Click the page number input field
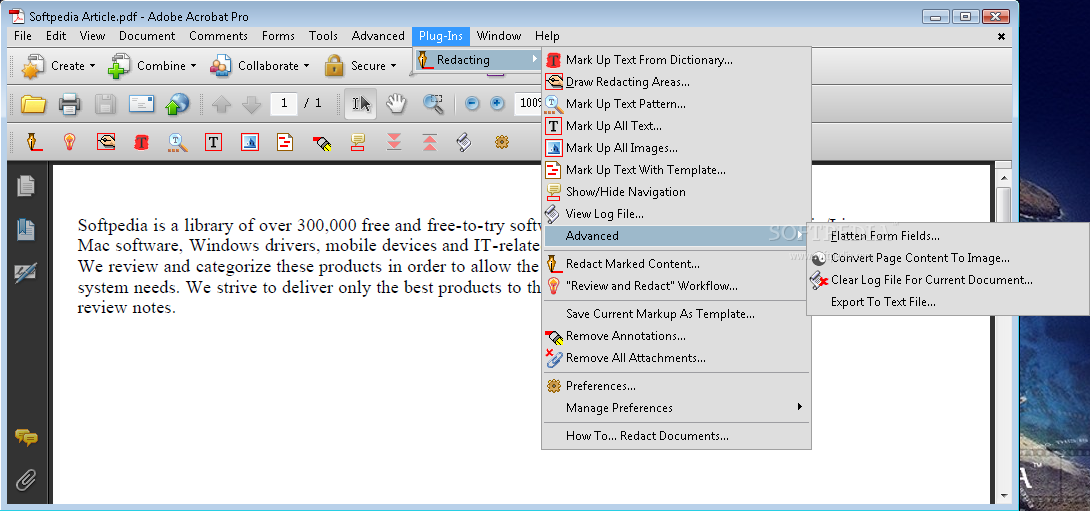The width and height of the screenshot is (1090, 511). coord(284,104)
